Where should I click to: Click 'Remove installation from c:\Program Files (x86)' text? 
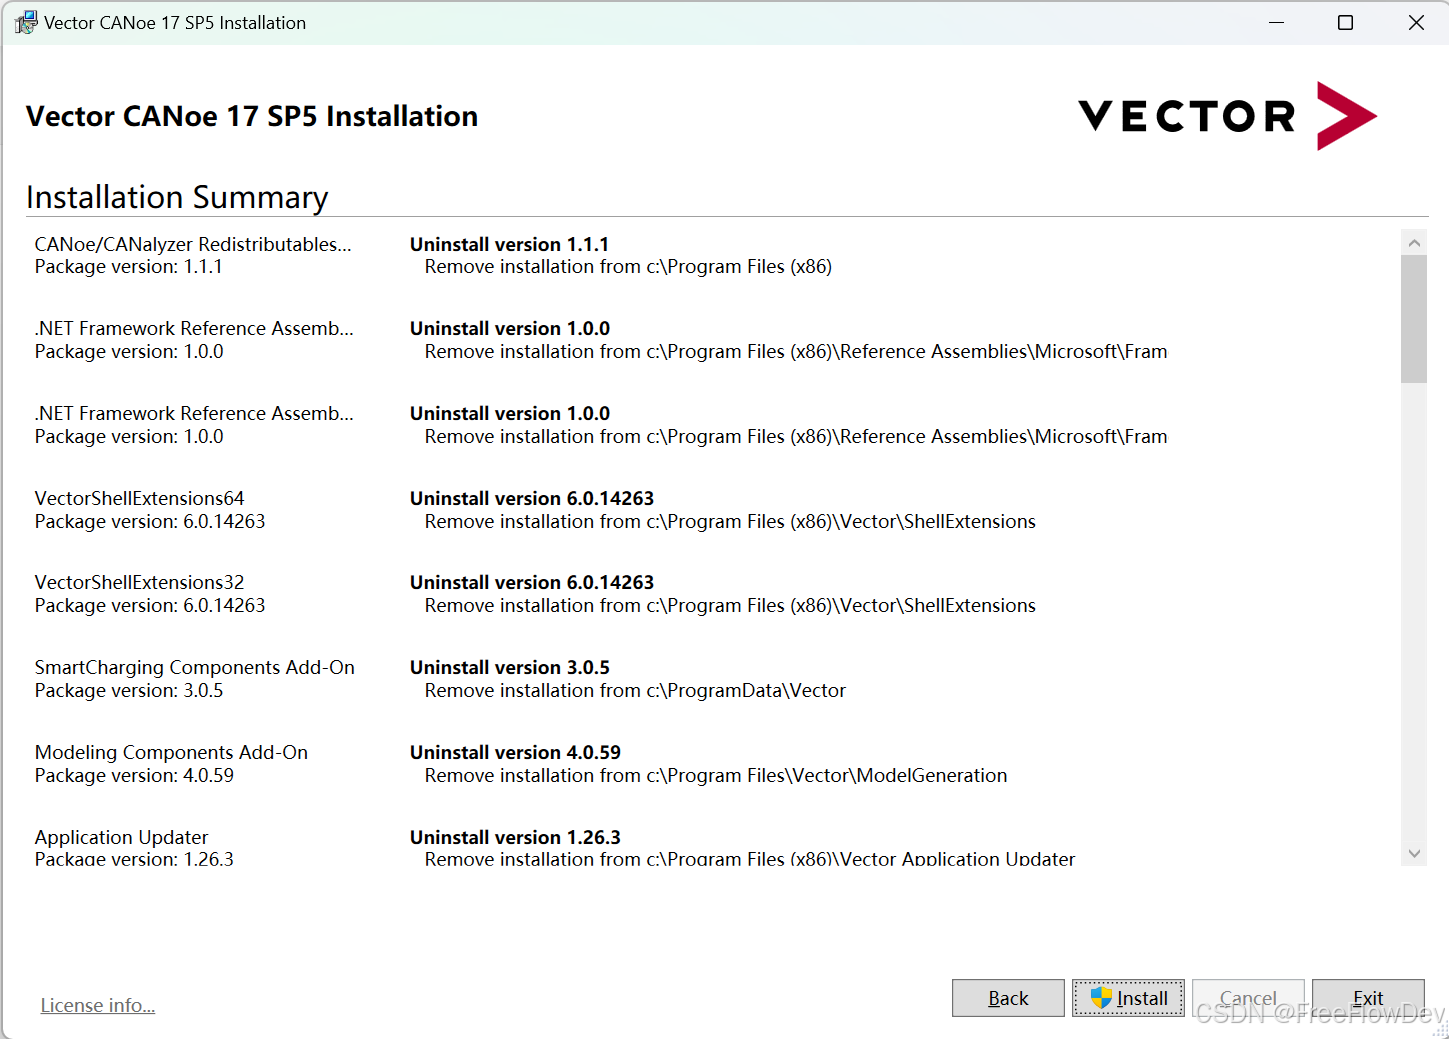tap(628, 267)
